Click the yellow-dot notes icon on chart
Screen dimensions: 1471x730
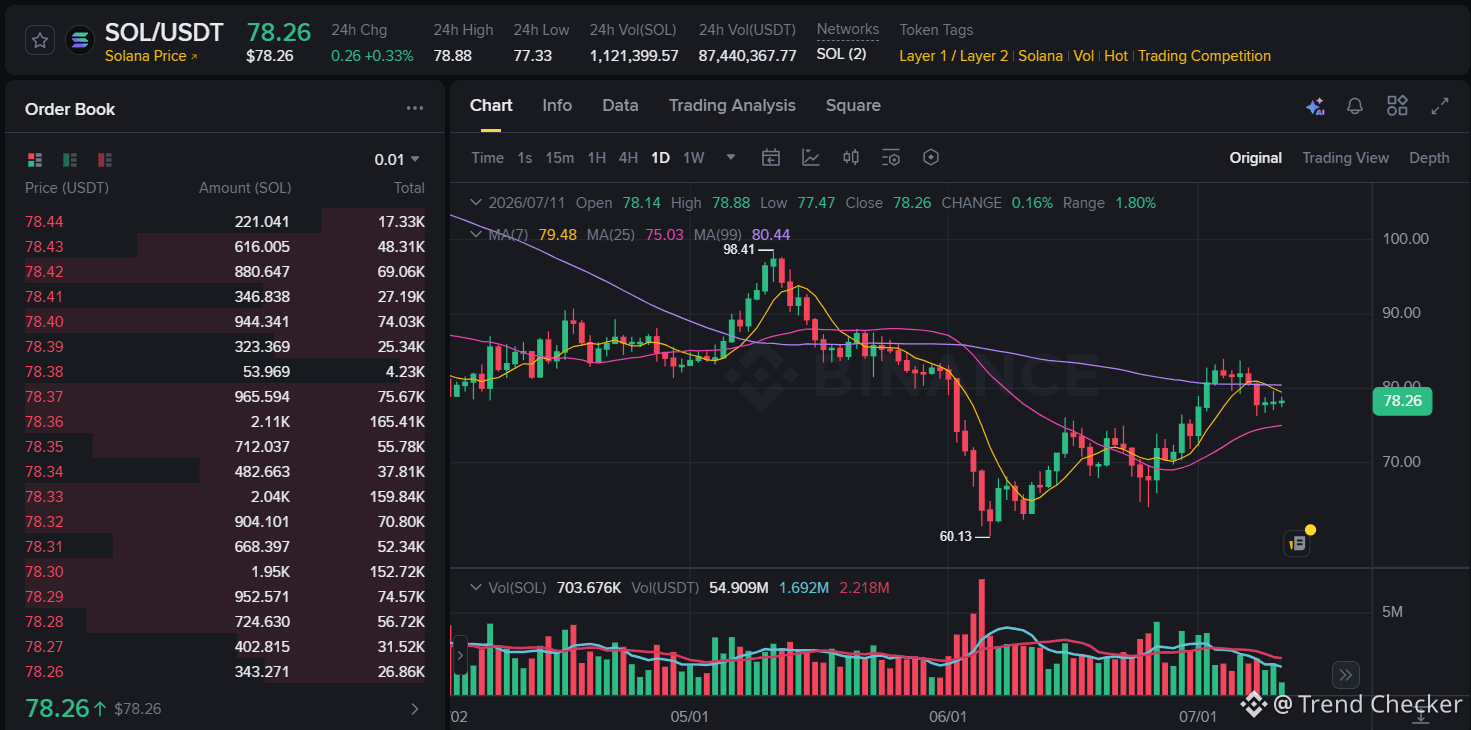[x=1297, y=543]
